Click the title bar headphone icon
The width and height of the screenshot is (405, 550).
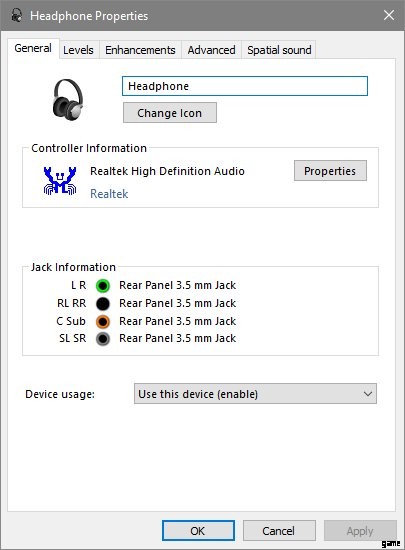click(16, 15)
